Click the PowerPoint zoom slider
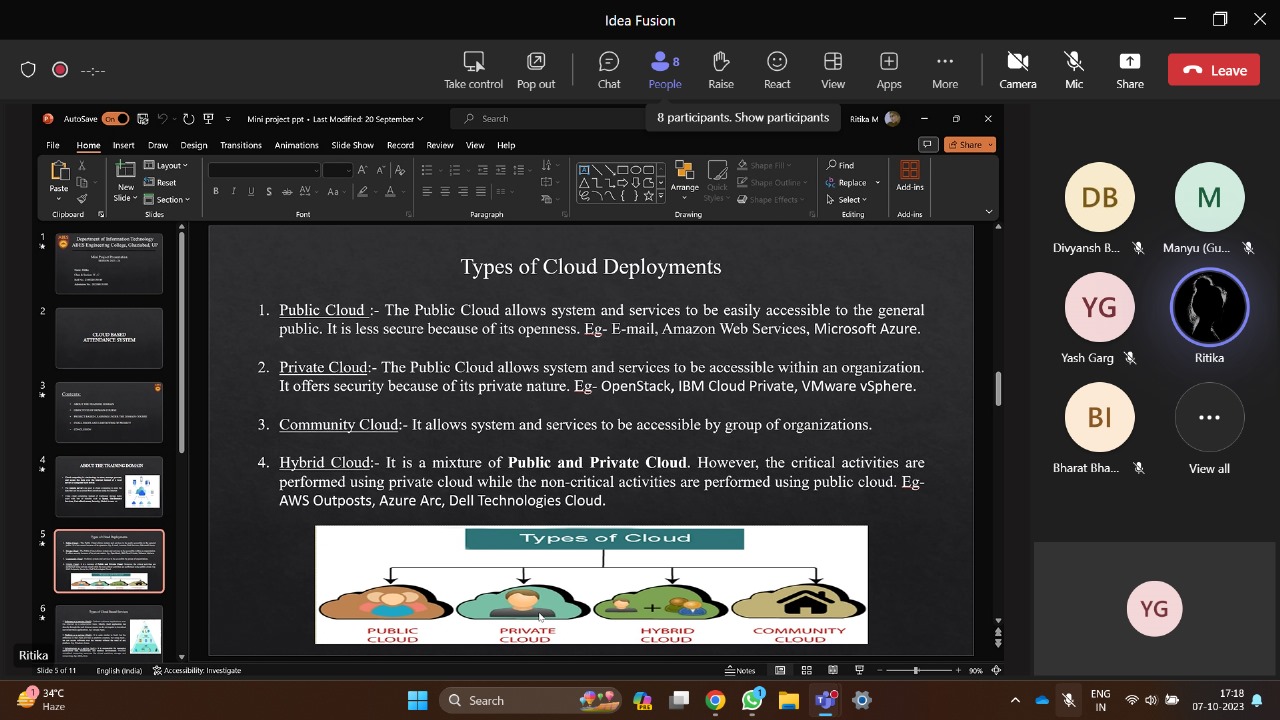 pyautogui.click(x=915, y=670)
